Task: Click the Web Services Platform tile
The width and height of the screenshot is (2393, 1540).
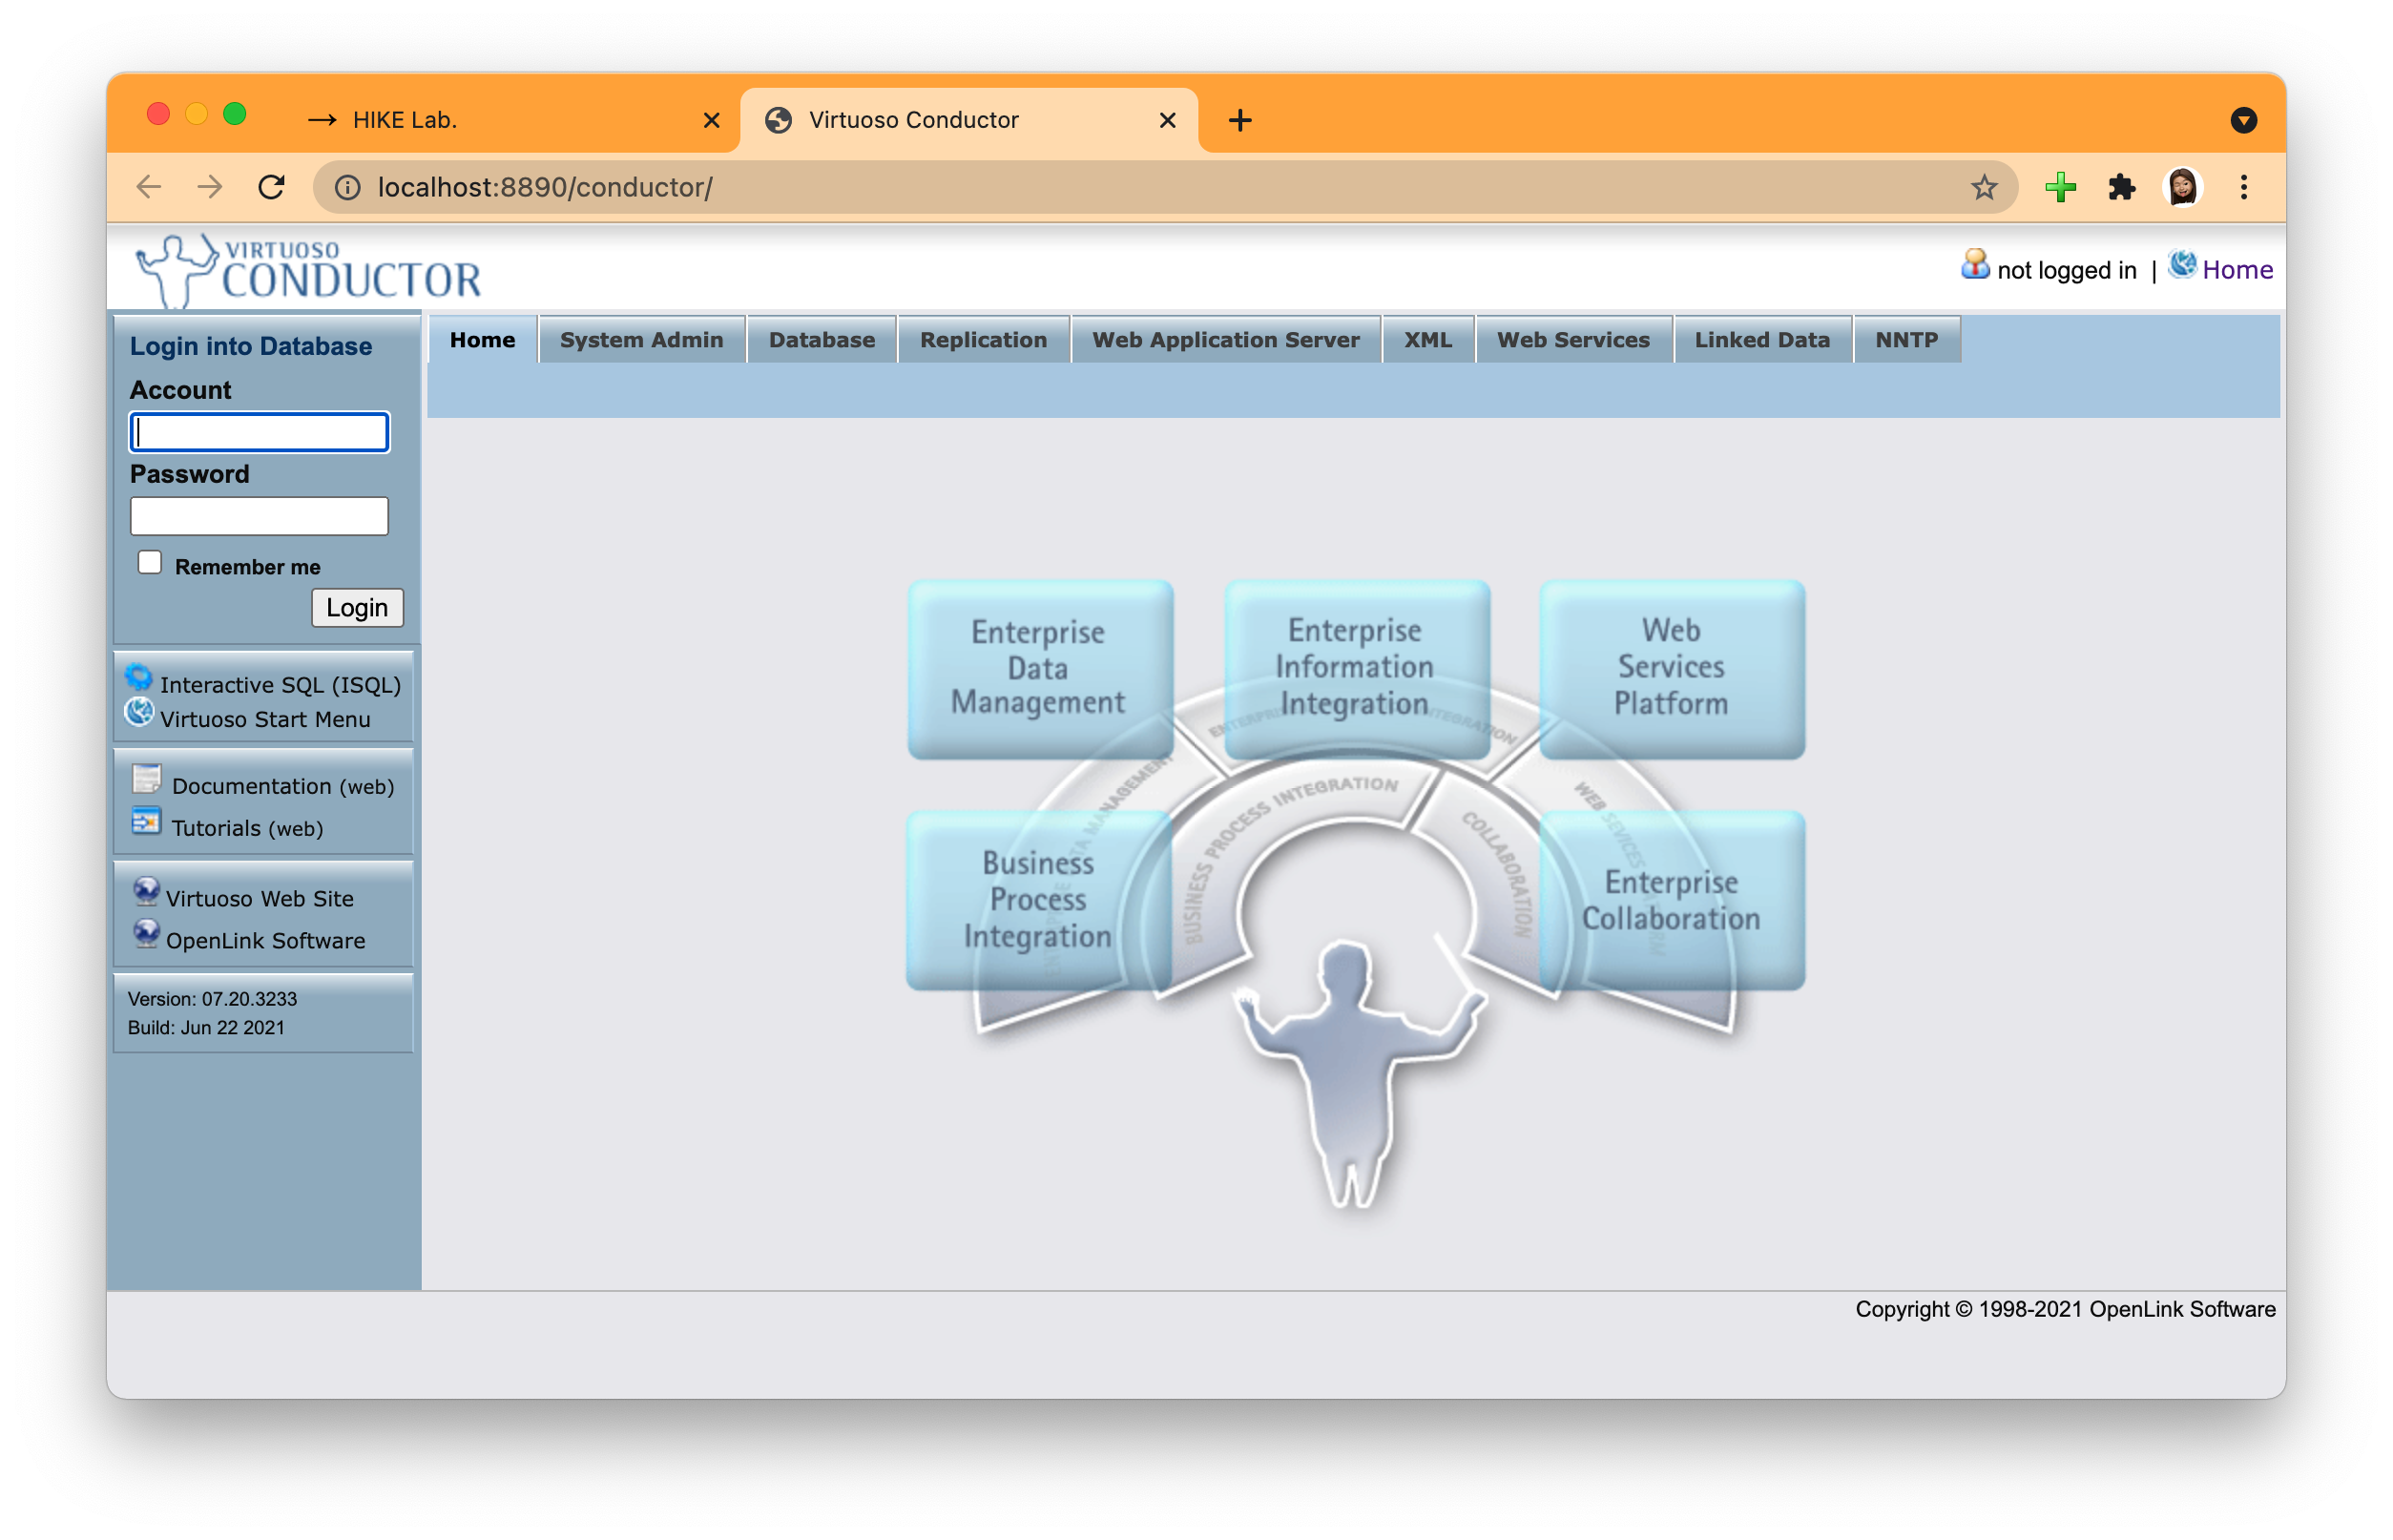Action: point(1671,668)
